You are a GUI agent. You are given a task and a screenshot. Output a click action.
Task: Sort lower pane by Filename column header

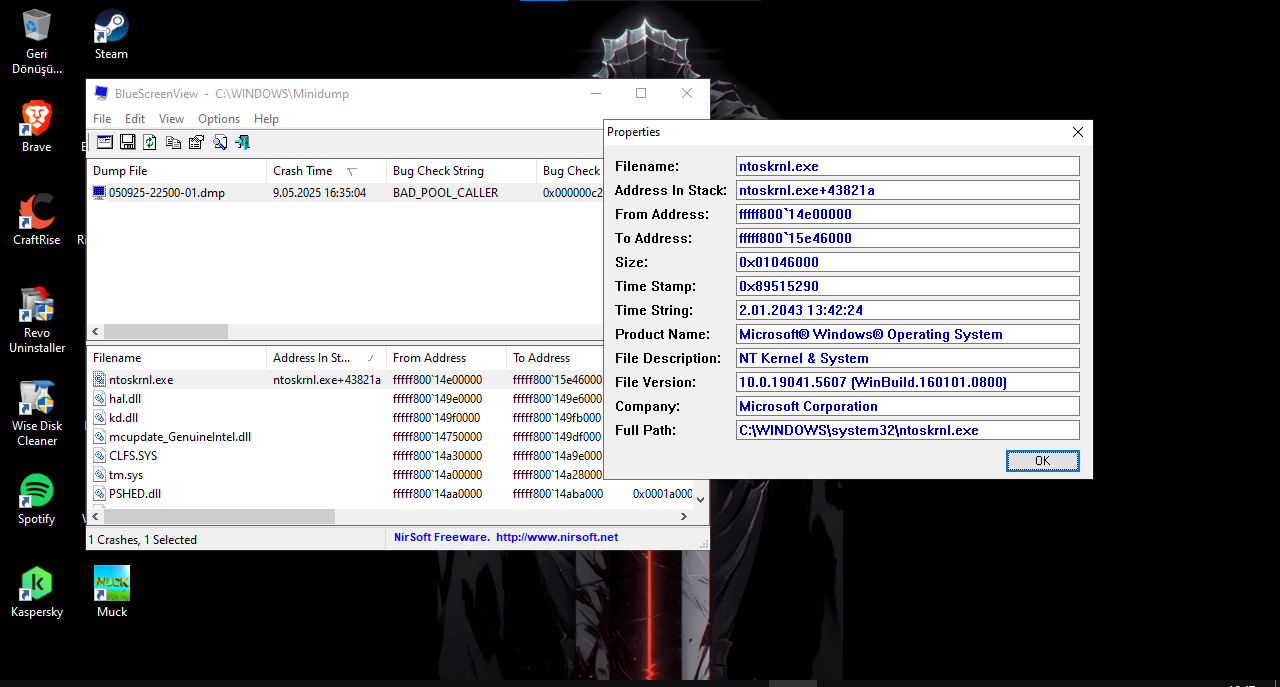(x=176, y=358)
